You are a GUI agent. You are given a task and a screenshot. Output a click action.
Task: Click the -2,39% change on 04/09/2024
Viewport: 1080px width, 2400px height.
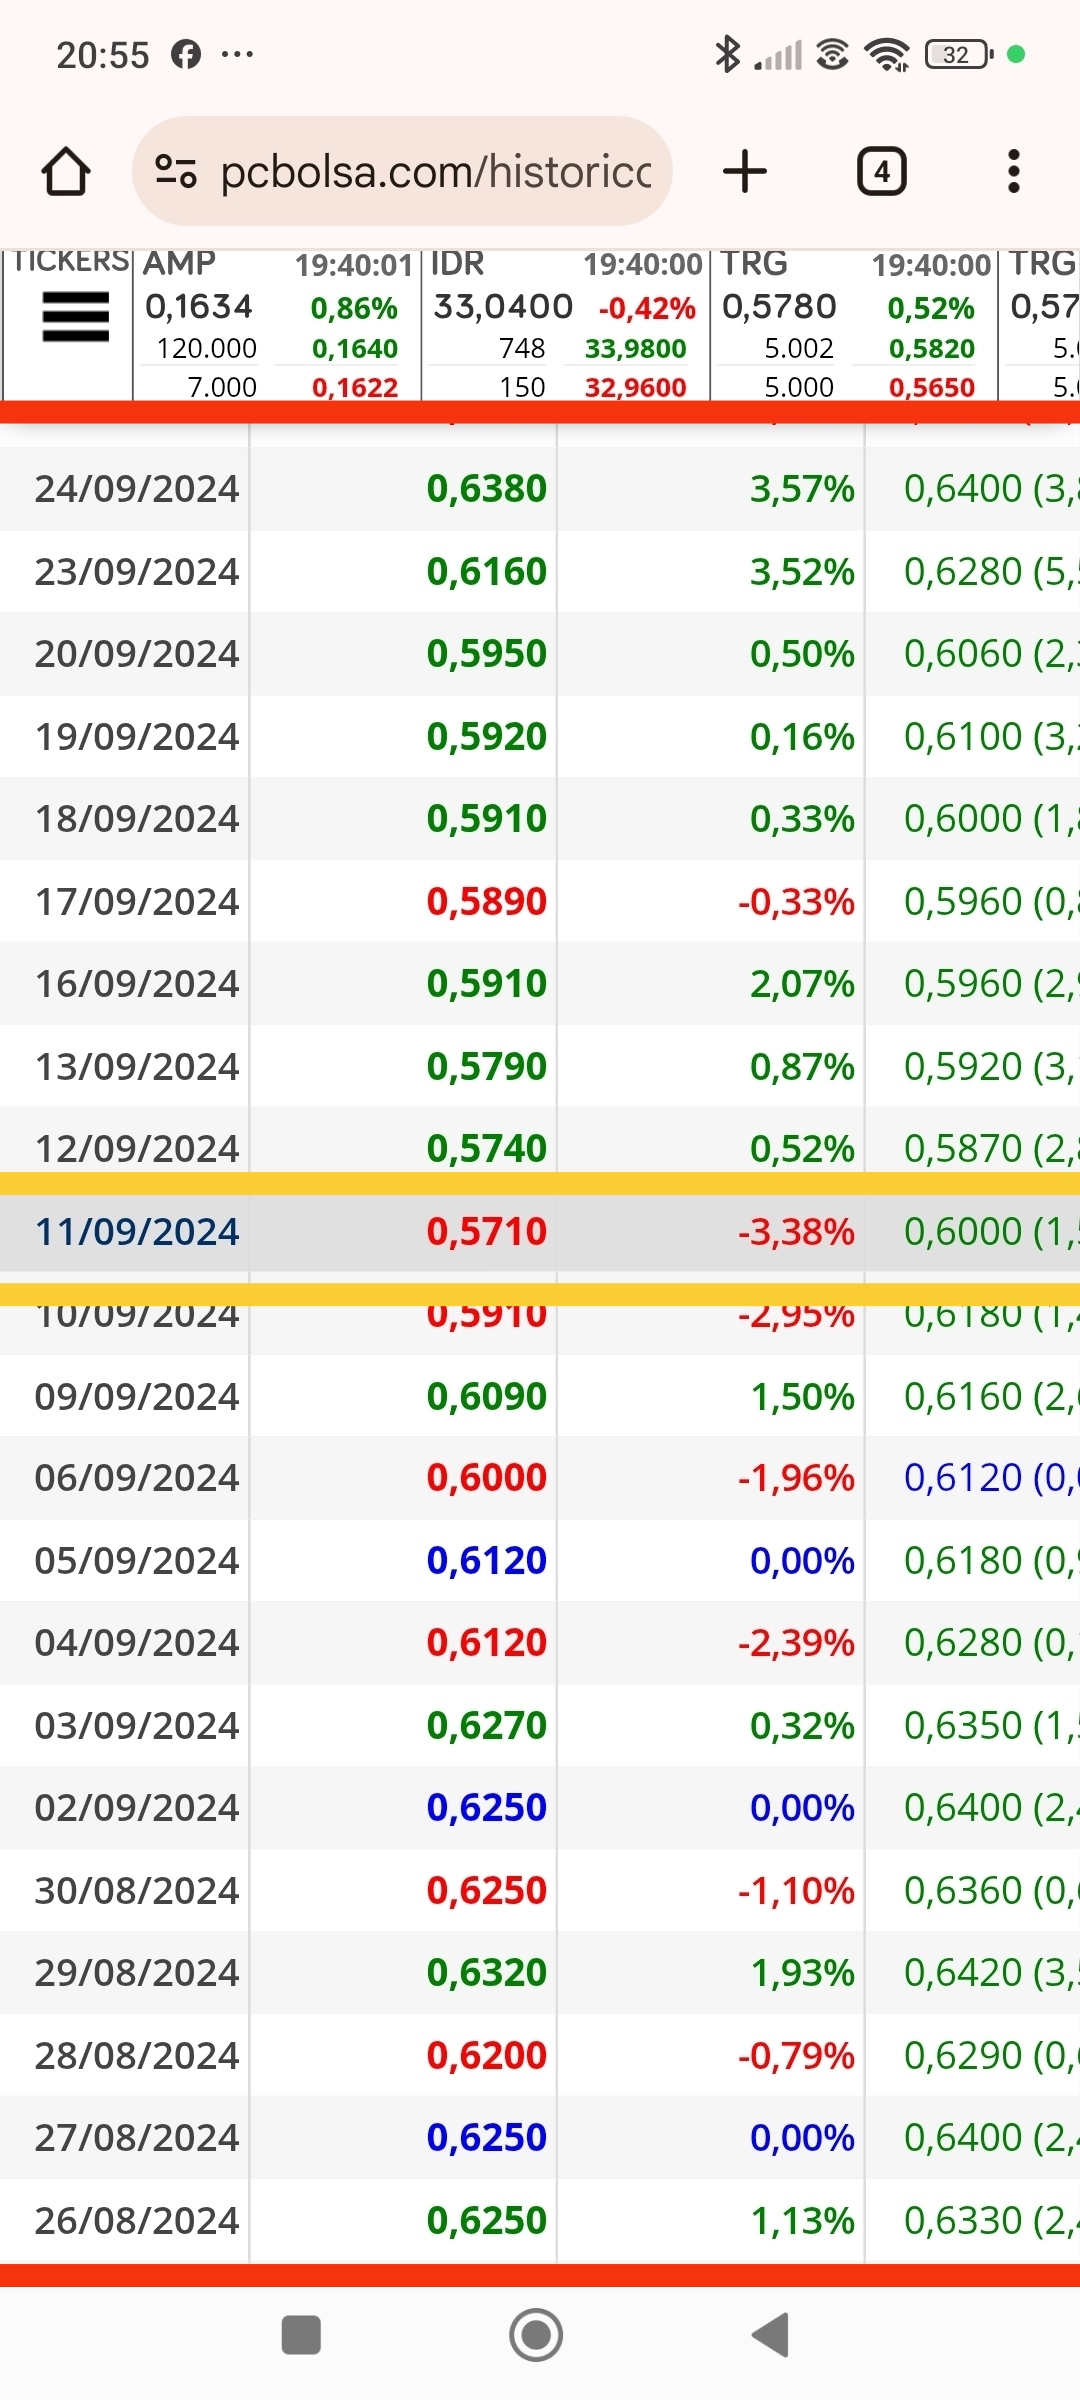[797, 1643]
